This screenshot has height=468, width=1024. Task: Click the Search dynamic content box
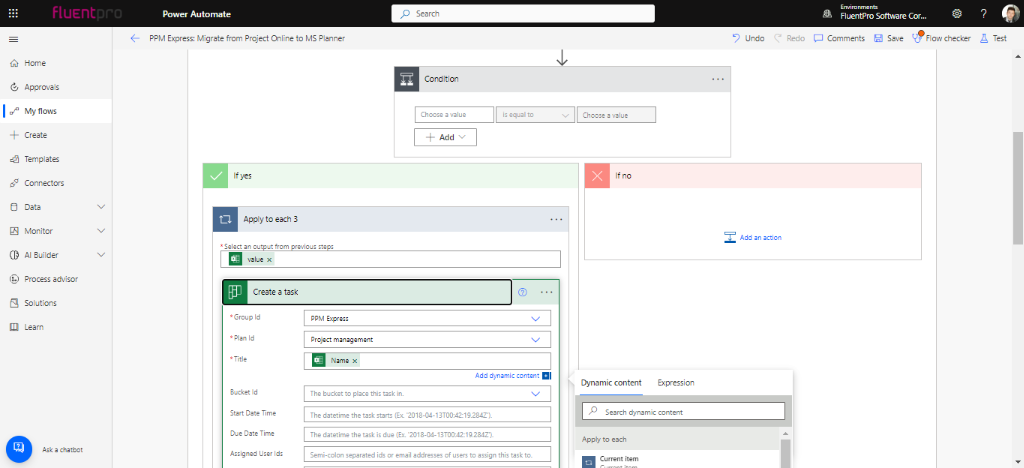tap(683, 411)
